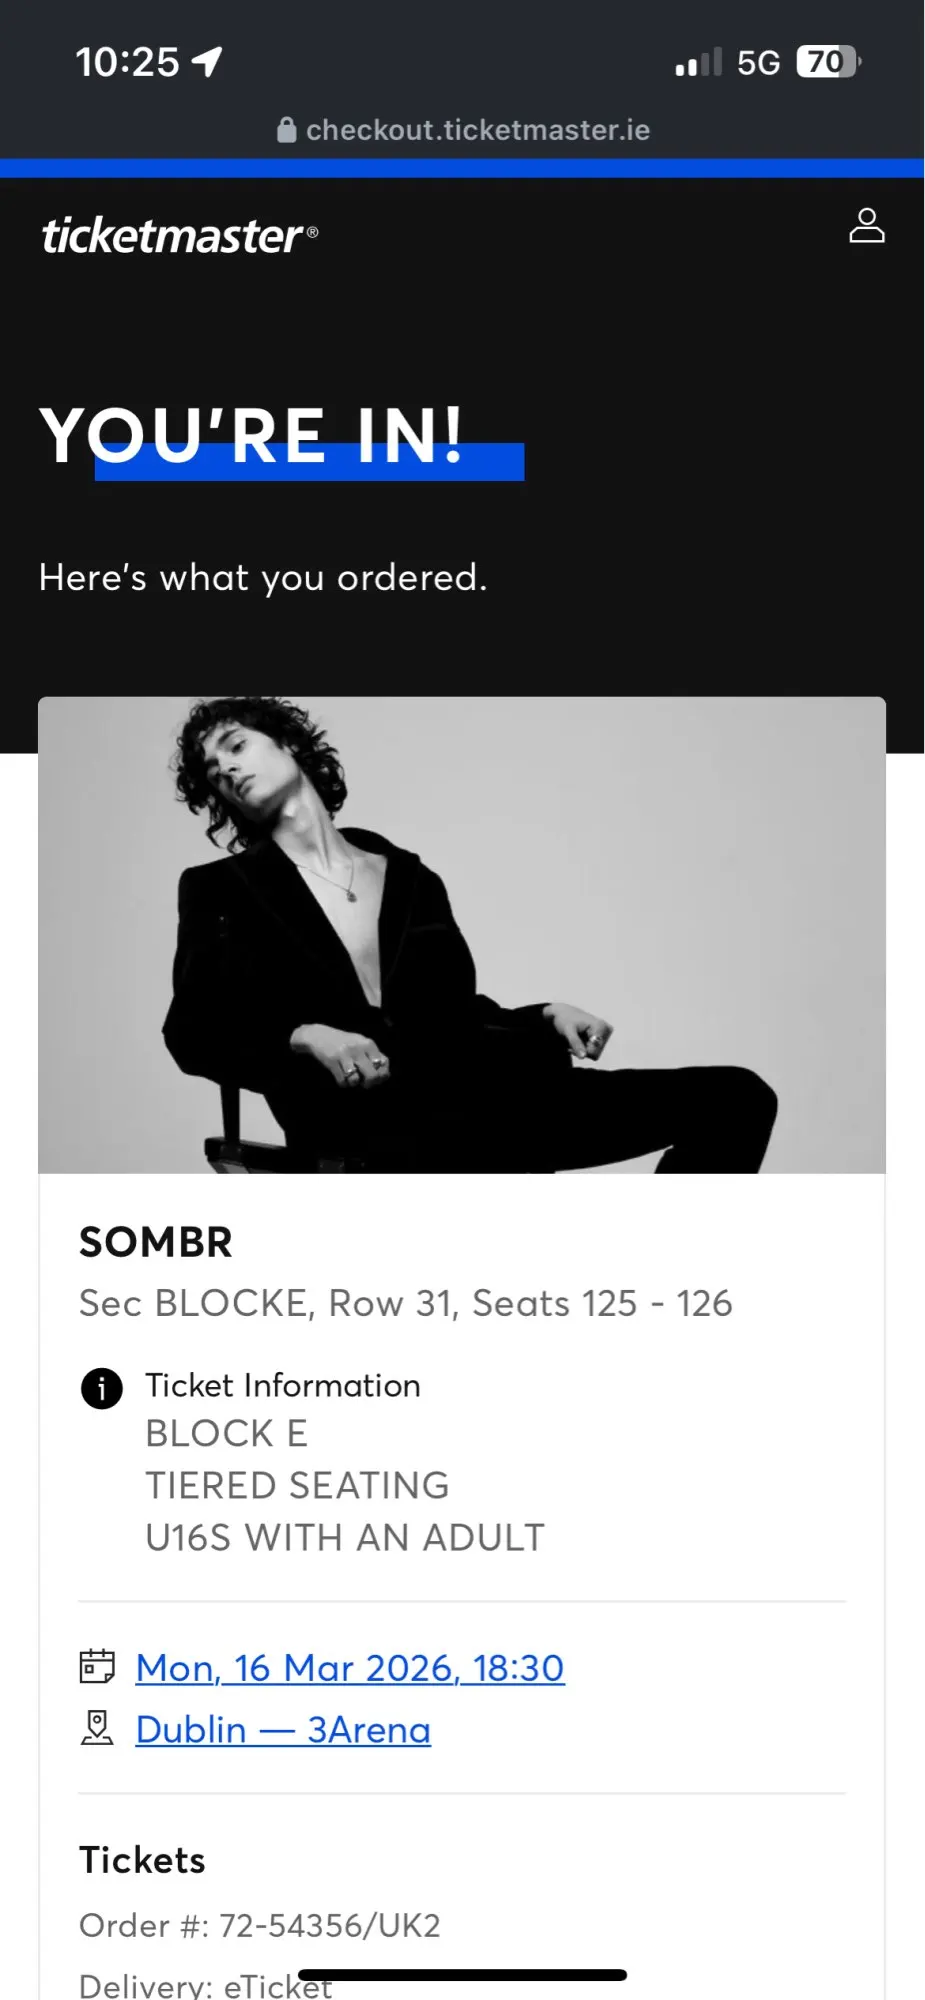This screenshot has height=2000, width=925.
Task: Open the Mon, 16 Mar 2026 date link
Action: click(350, 1668)
